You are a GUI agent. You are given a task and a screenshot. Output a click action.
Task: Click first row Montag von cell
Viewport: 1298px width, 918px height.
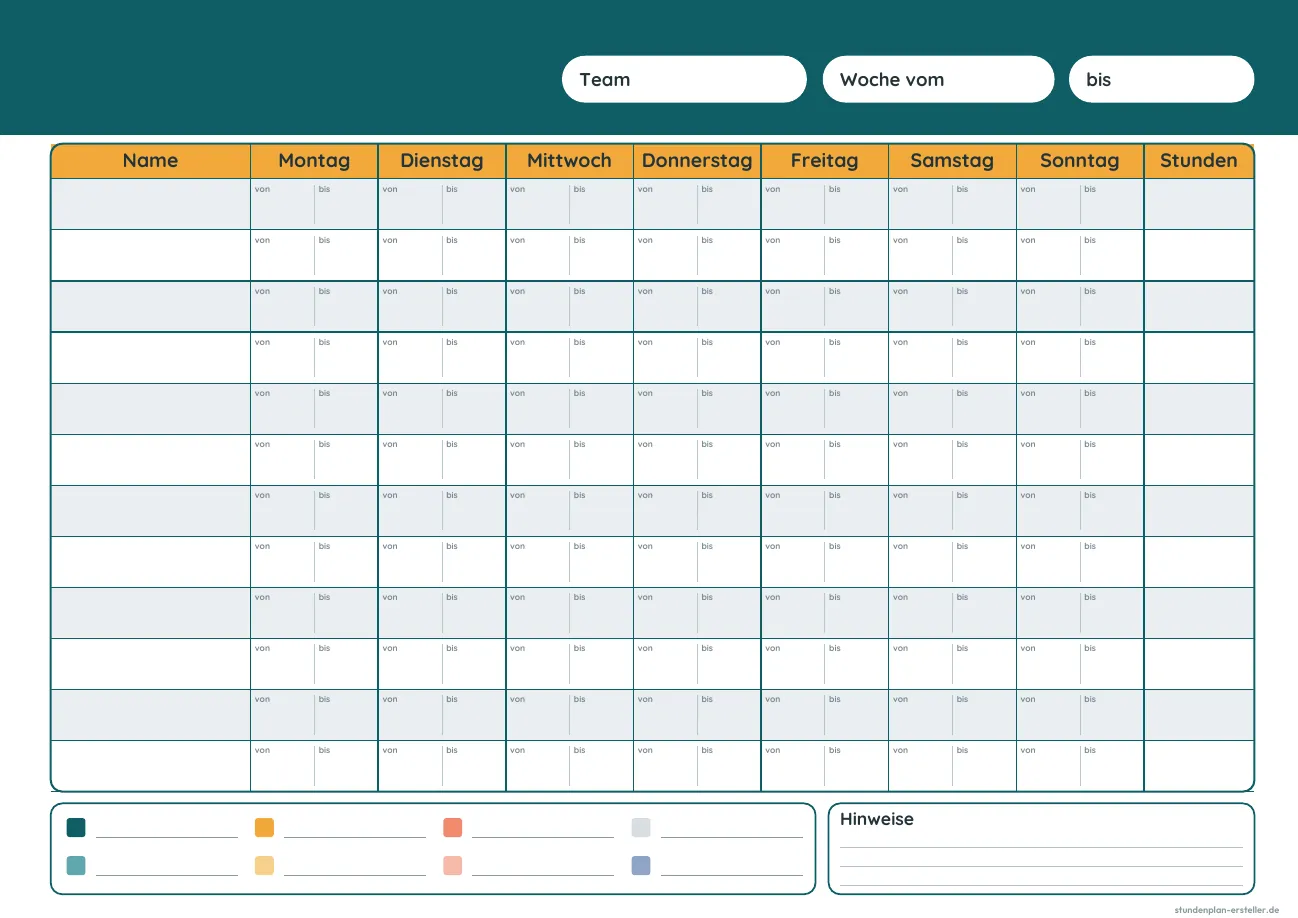[283, 204]
